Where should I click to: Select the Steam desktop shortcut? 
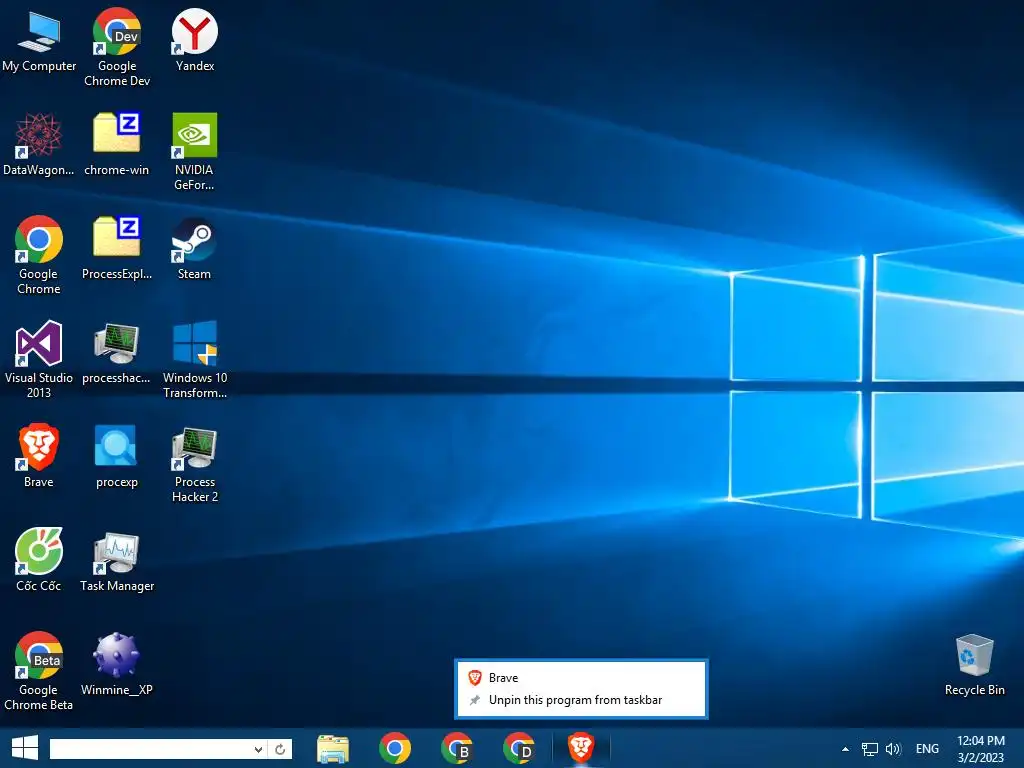point(195,248)
